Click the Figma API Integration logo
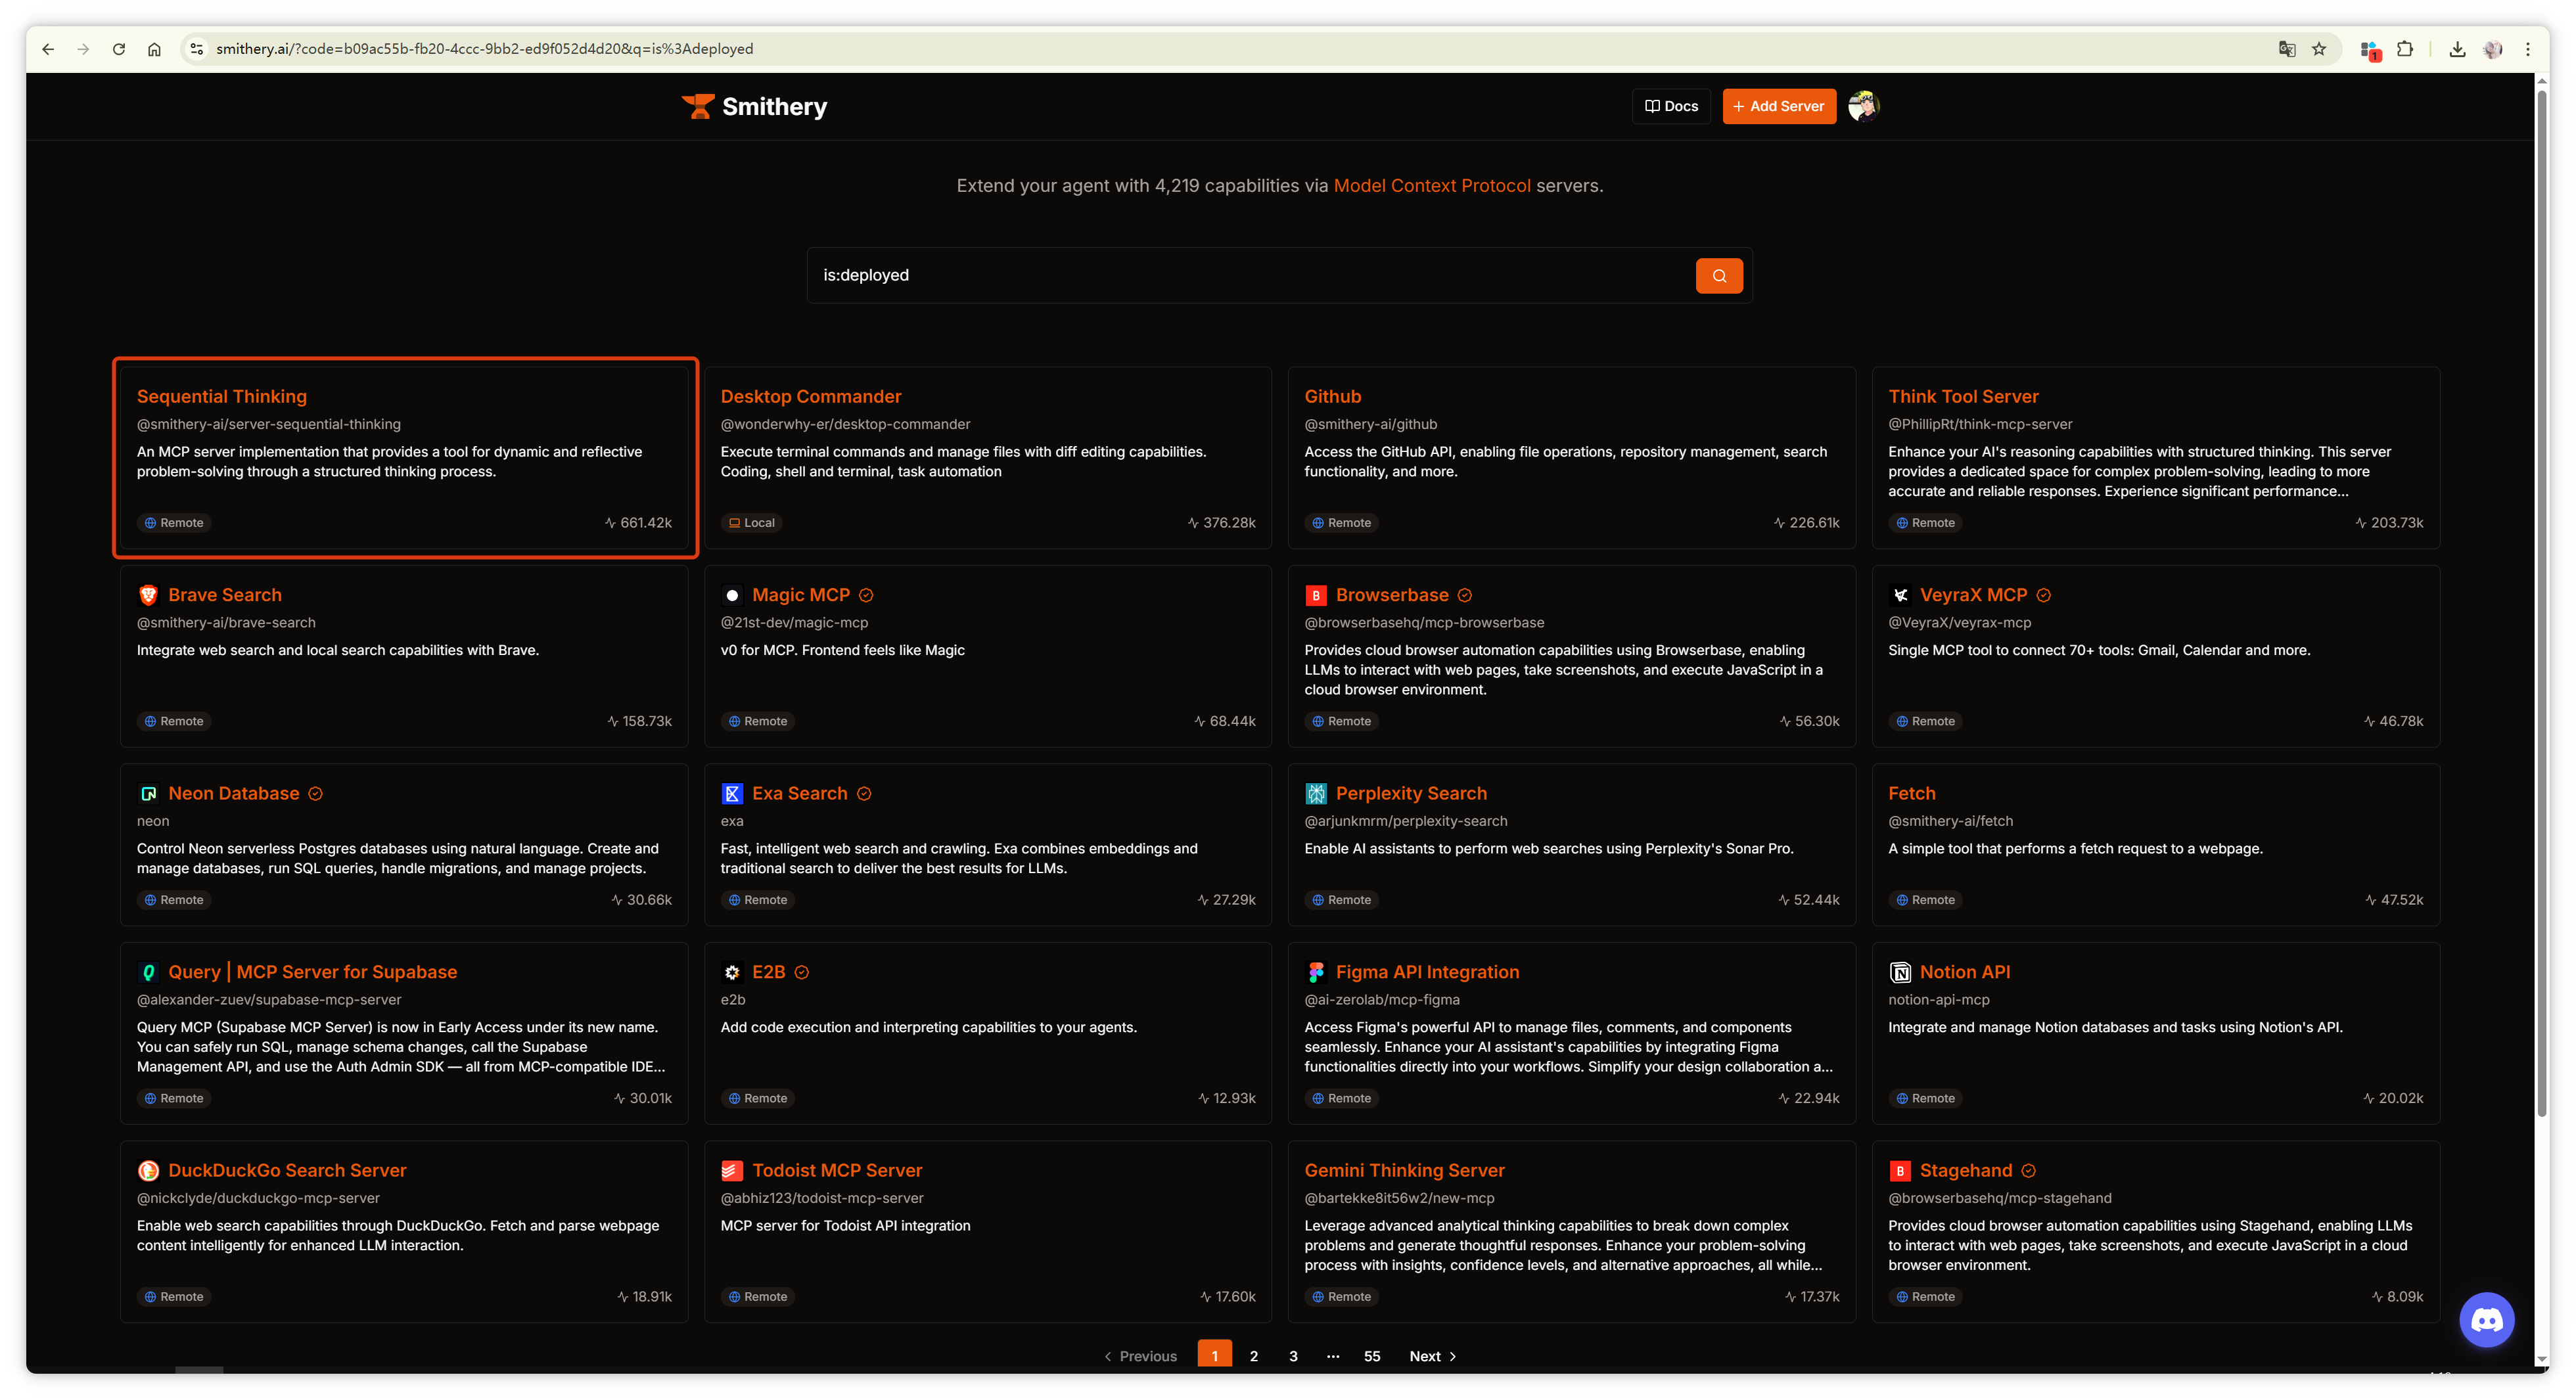The height and width of the screenshot is (1400, 2576). [1315, 972]
